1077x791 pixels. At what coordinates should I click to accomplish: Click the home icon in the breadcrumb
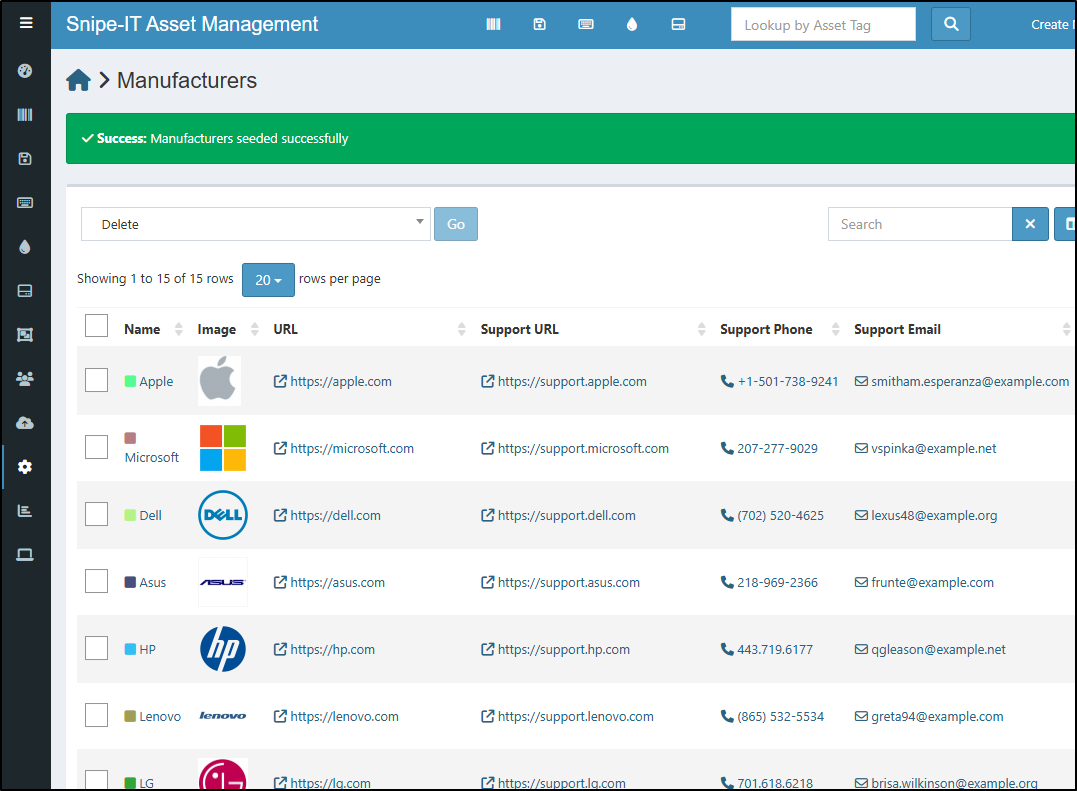(79, 81)
